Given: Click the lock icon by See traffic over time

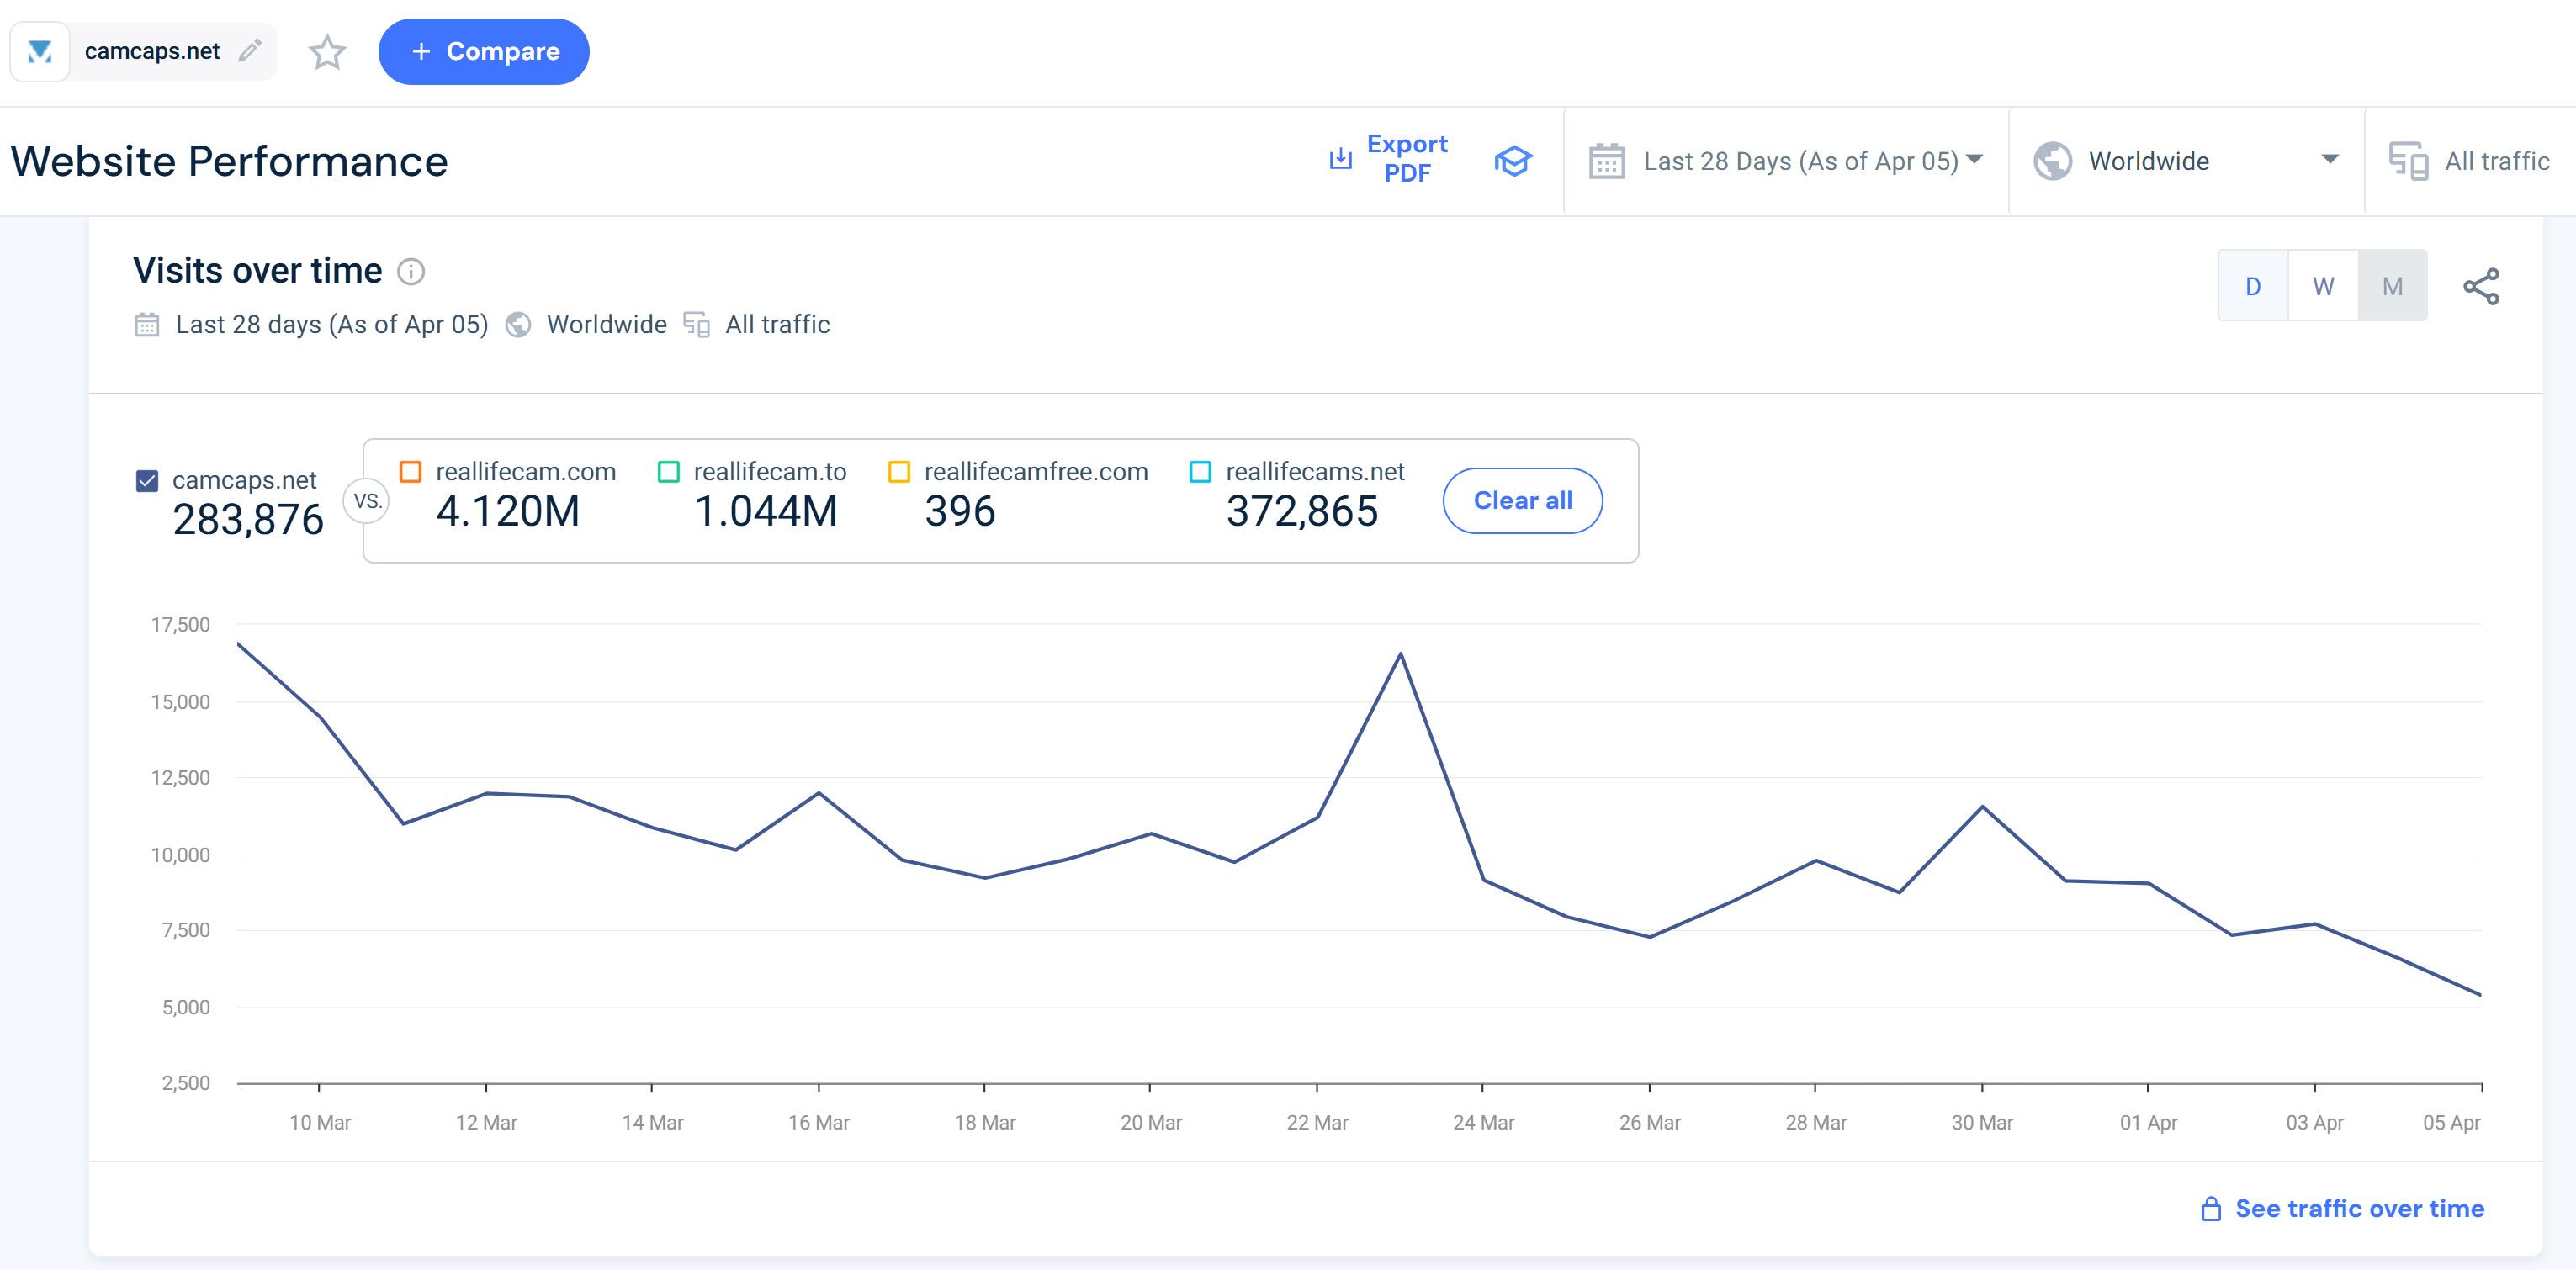Looking at the screenshot, I should click(x=2211, y=1209).
